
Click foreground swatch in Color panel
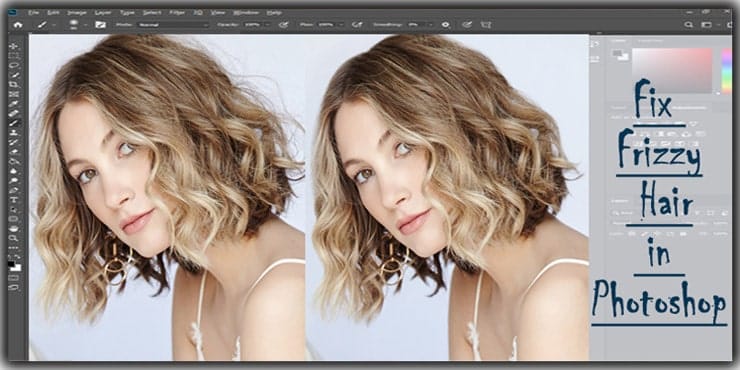click(x=617, y=53)
